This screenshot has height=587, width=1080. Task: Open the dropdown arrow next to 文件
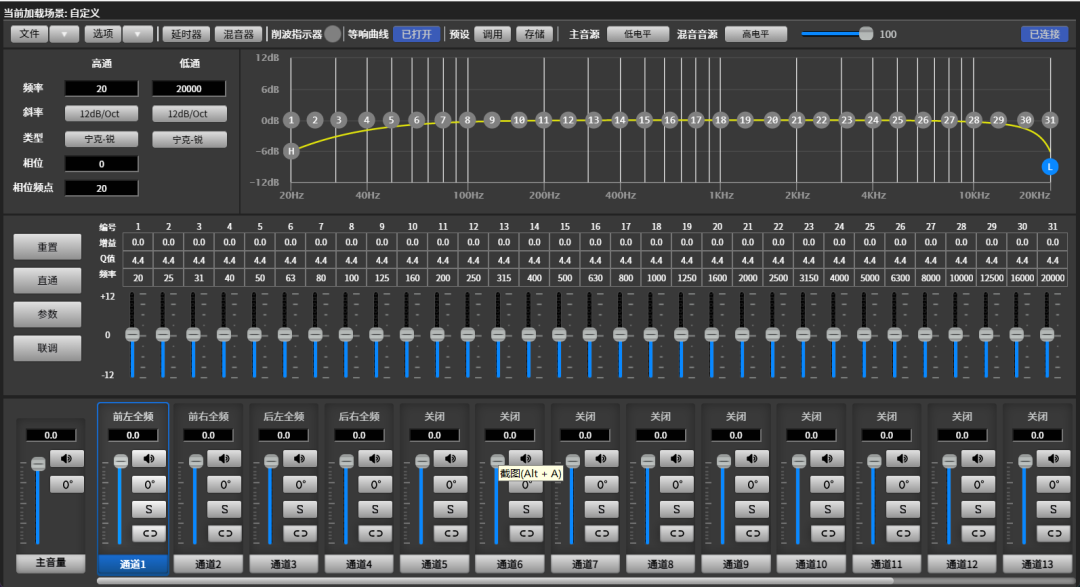coord(64,34)
